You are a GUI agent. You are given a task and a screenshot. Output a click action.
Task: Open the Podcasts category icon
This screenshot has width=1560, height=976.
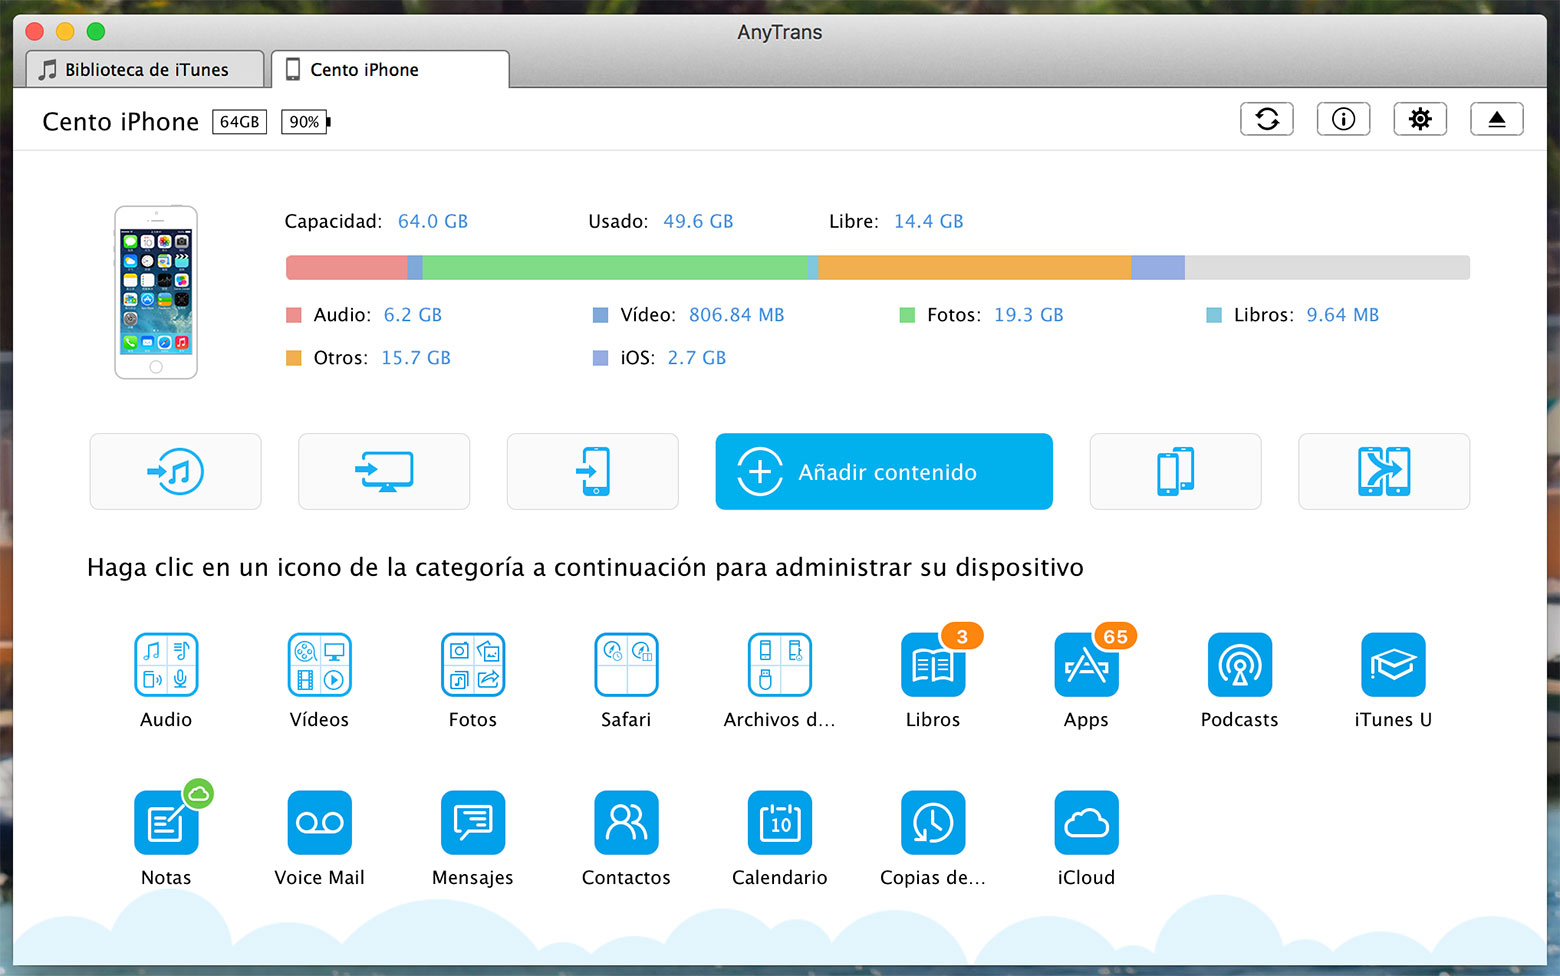pos(1240,665)
